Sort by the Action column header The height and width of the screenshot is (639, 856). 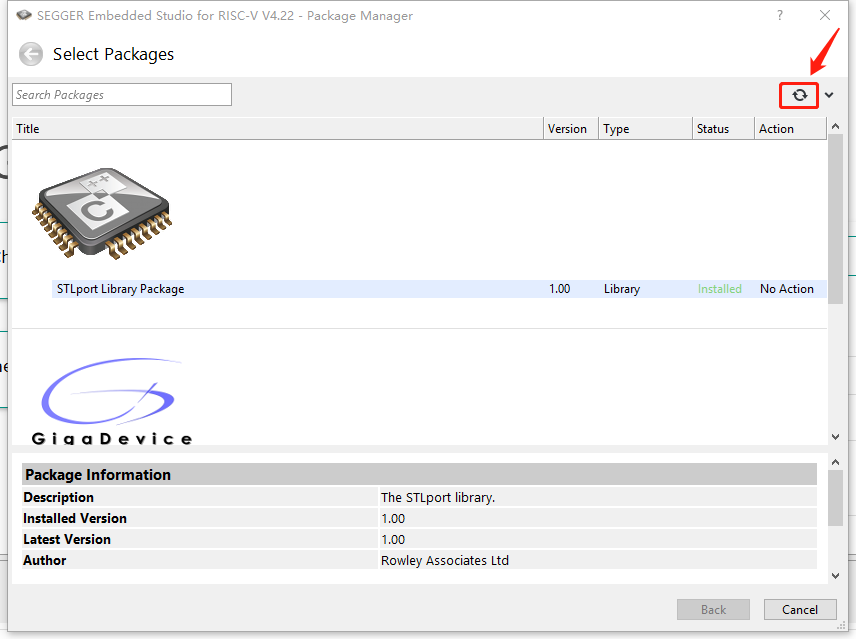click(790, 129)
